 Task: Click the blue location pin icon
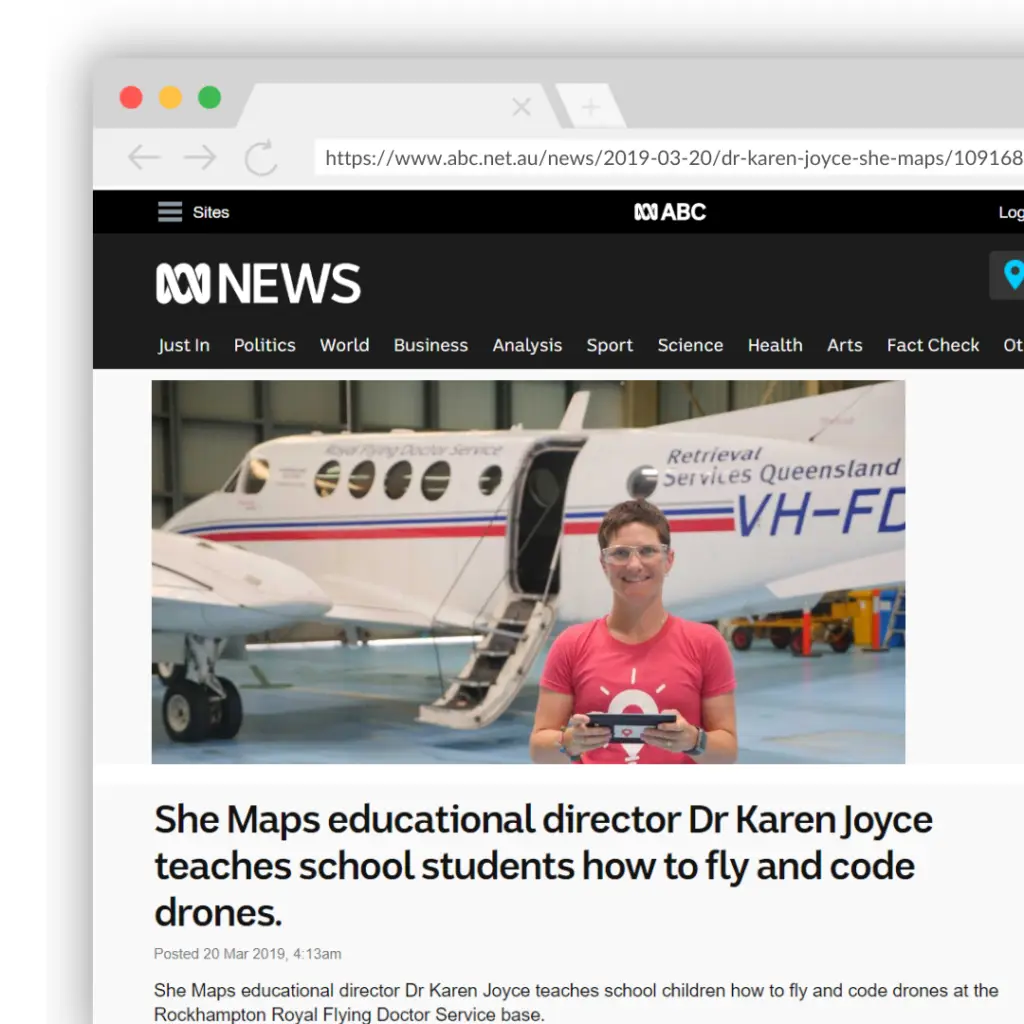(1014, 274)
